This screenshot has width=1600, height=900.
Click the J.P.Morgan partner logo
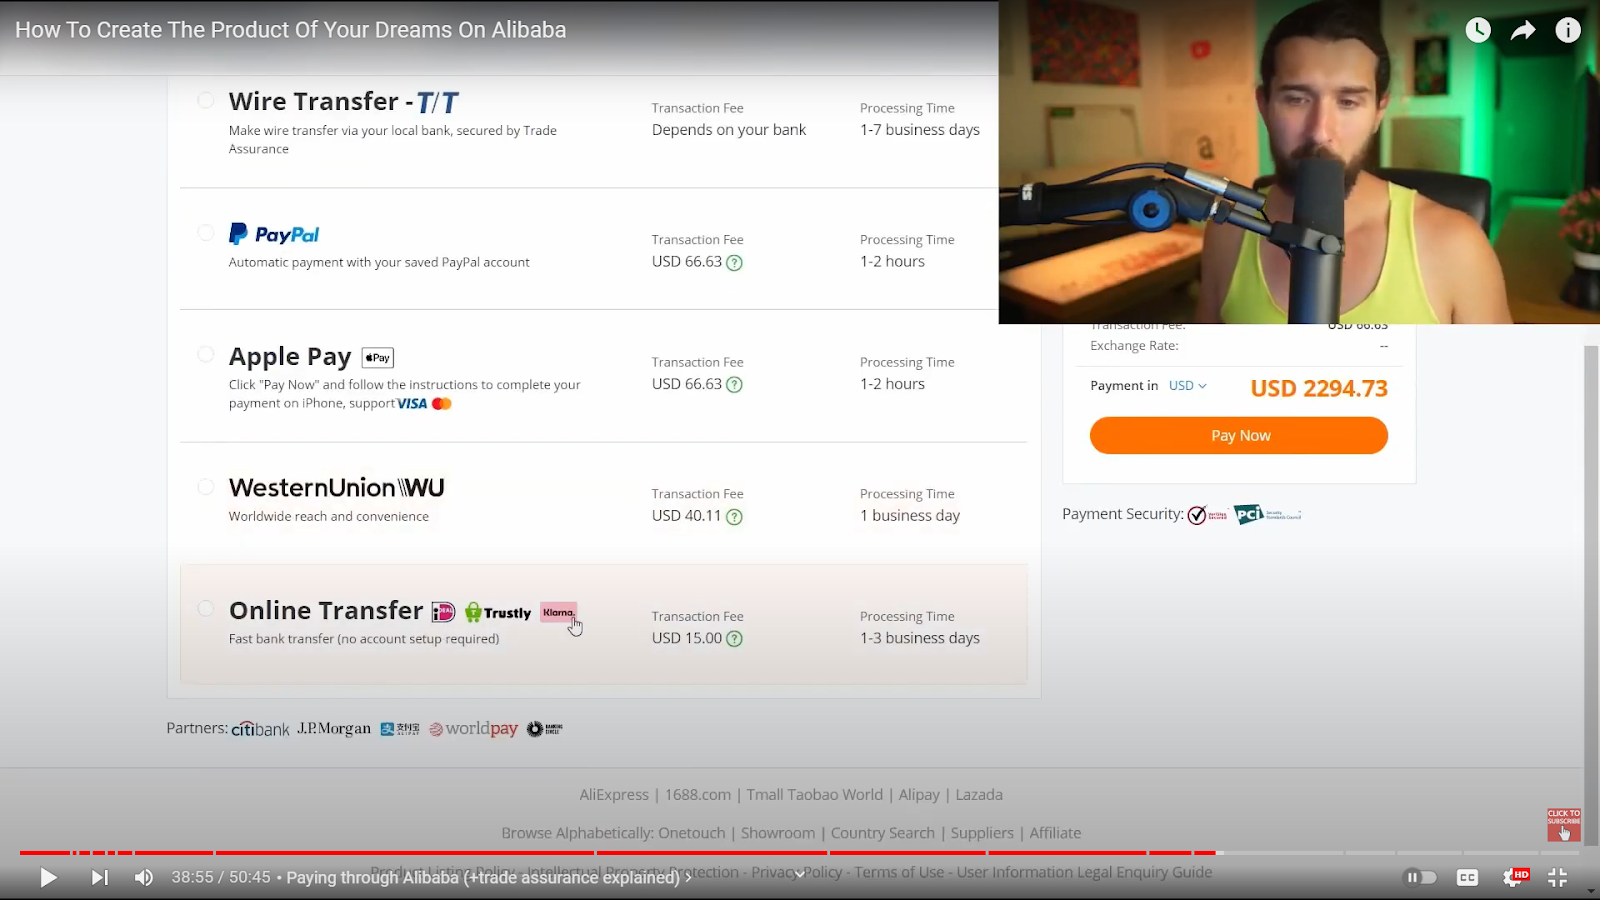click(x=334, y=729)
